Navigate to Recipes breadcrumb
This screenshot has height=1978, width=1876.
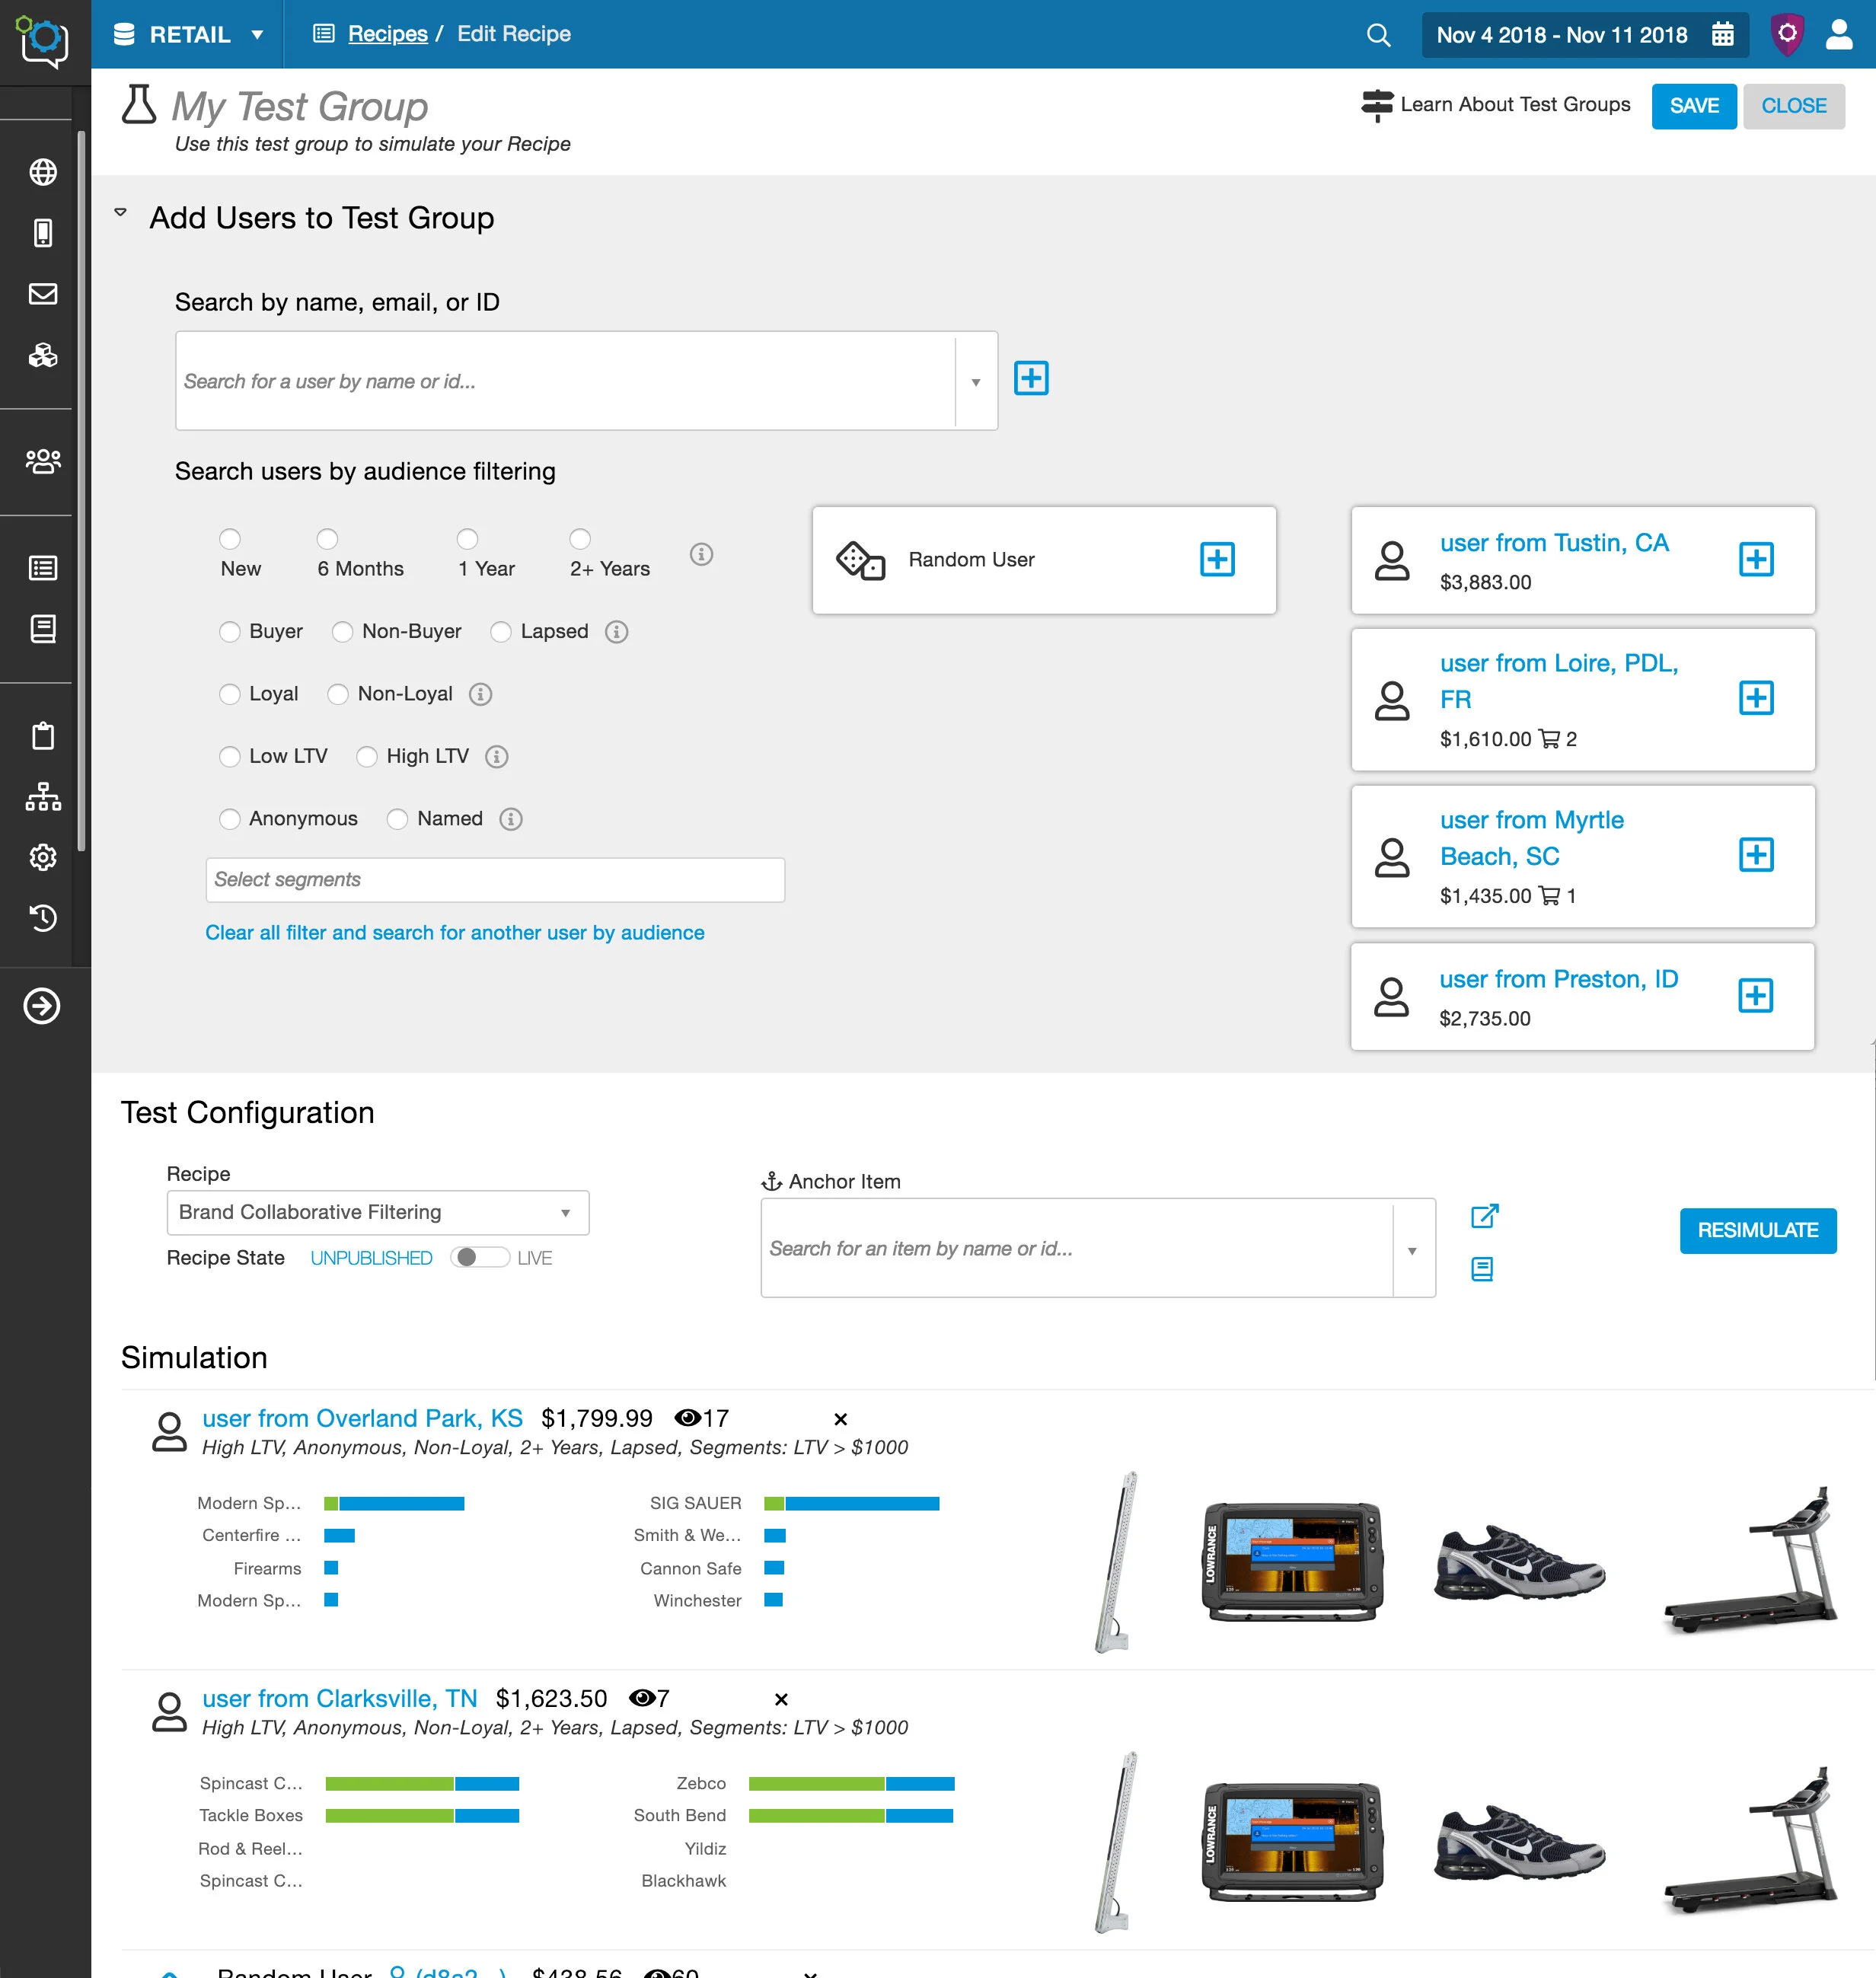point(387,34)
